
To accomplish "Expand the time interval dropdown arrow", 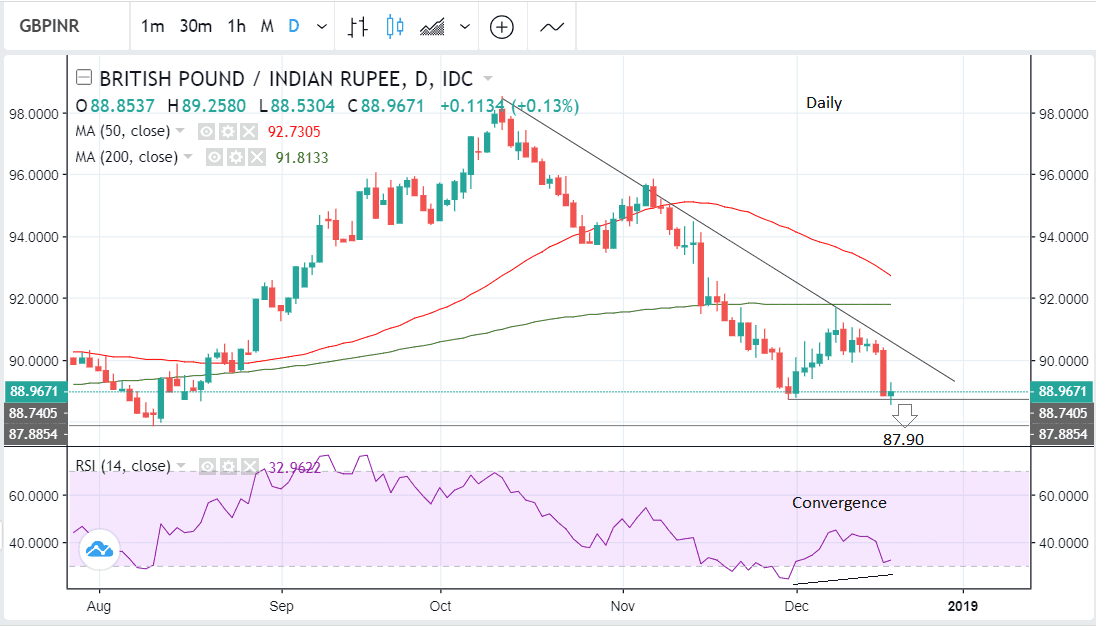I will coord(319,27).
